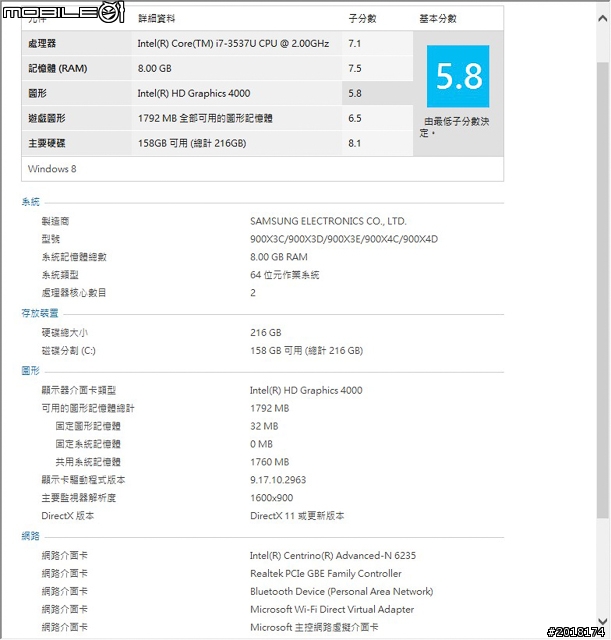The width and height of the screenshot is (611, 640).
Task: Select 'Intel(R) HD Graphics 4000' adapter type value
Action: click(306, 391)
